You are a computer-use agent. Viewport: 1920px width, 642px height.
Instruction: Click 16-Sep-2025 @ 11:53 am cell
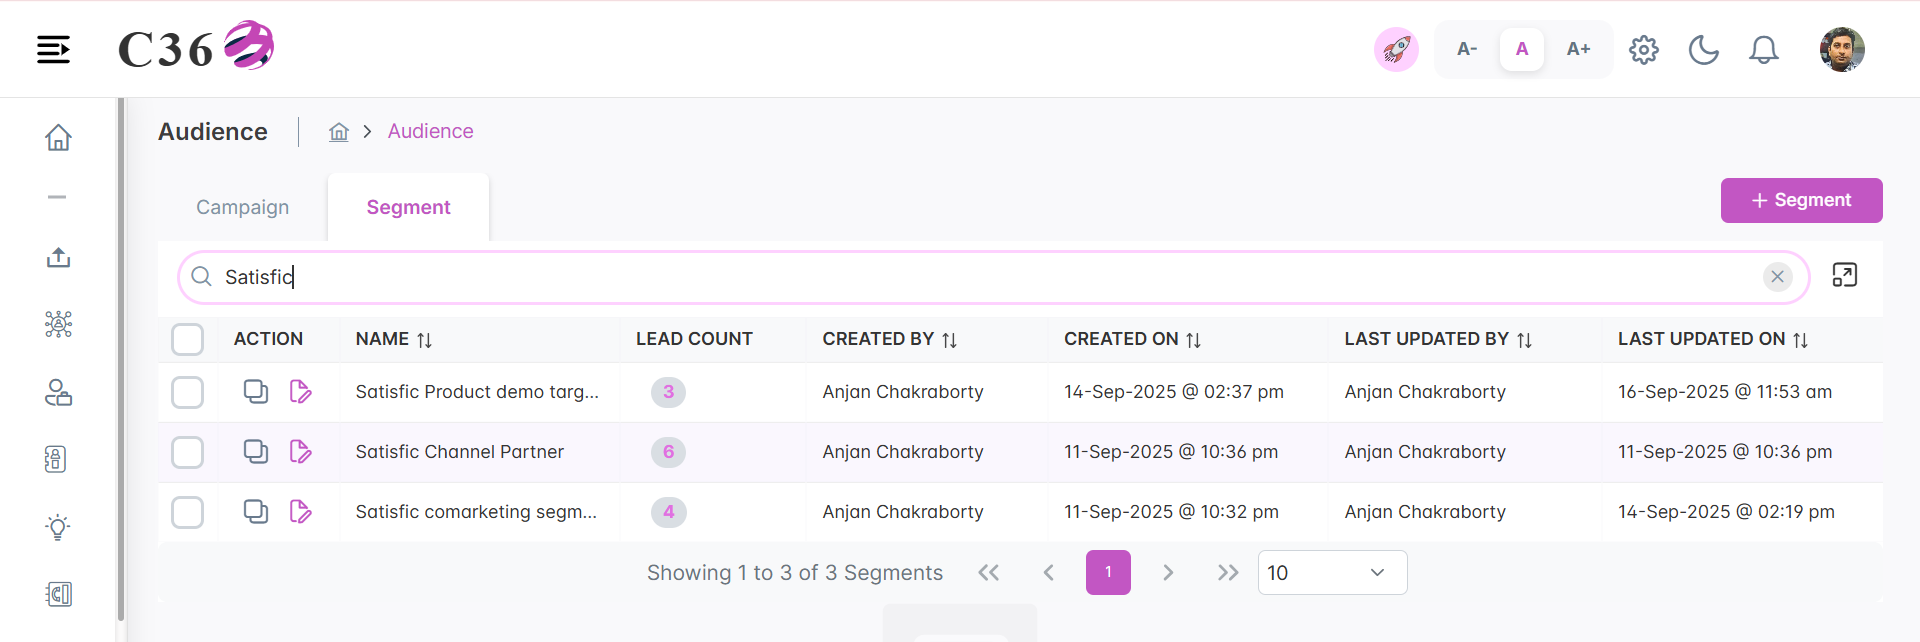pyautogui.click(x=1725, y=392)
